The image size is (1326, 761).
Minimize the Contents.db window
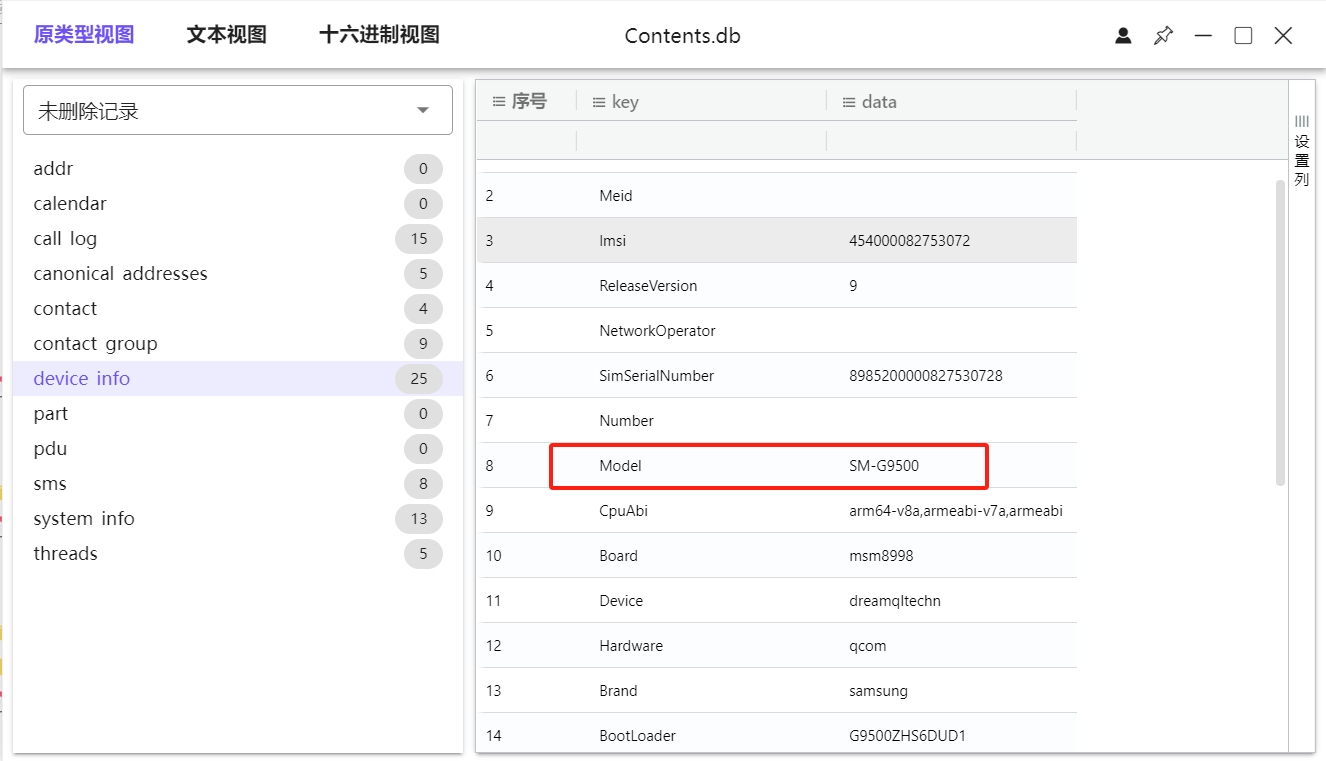coord(1203,36)
